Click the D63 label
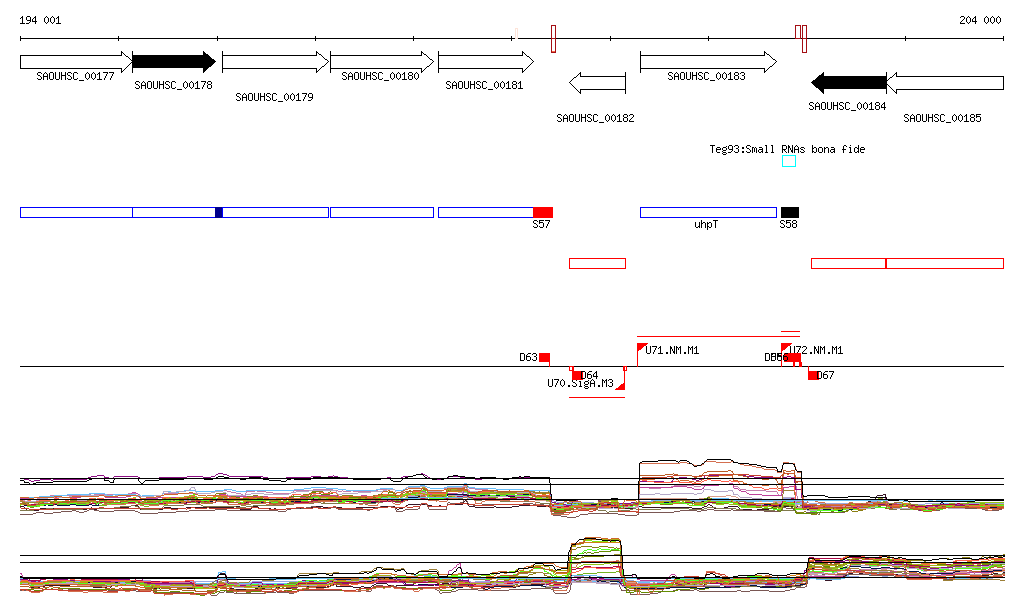 528,358
